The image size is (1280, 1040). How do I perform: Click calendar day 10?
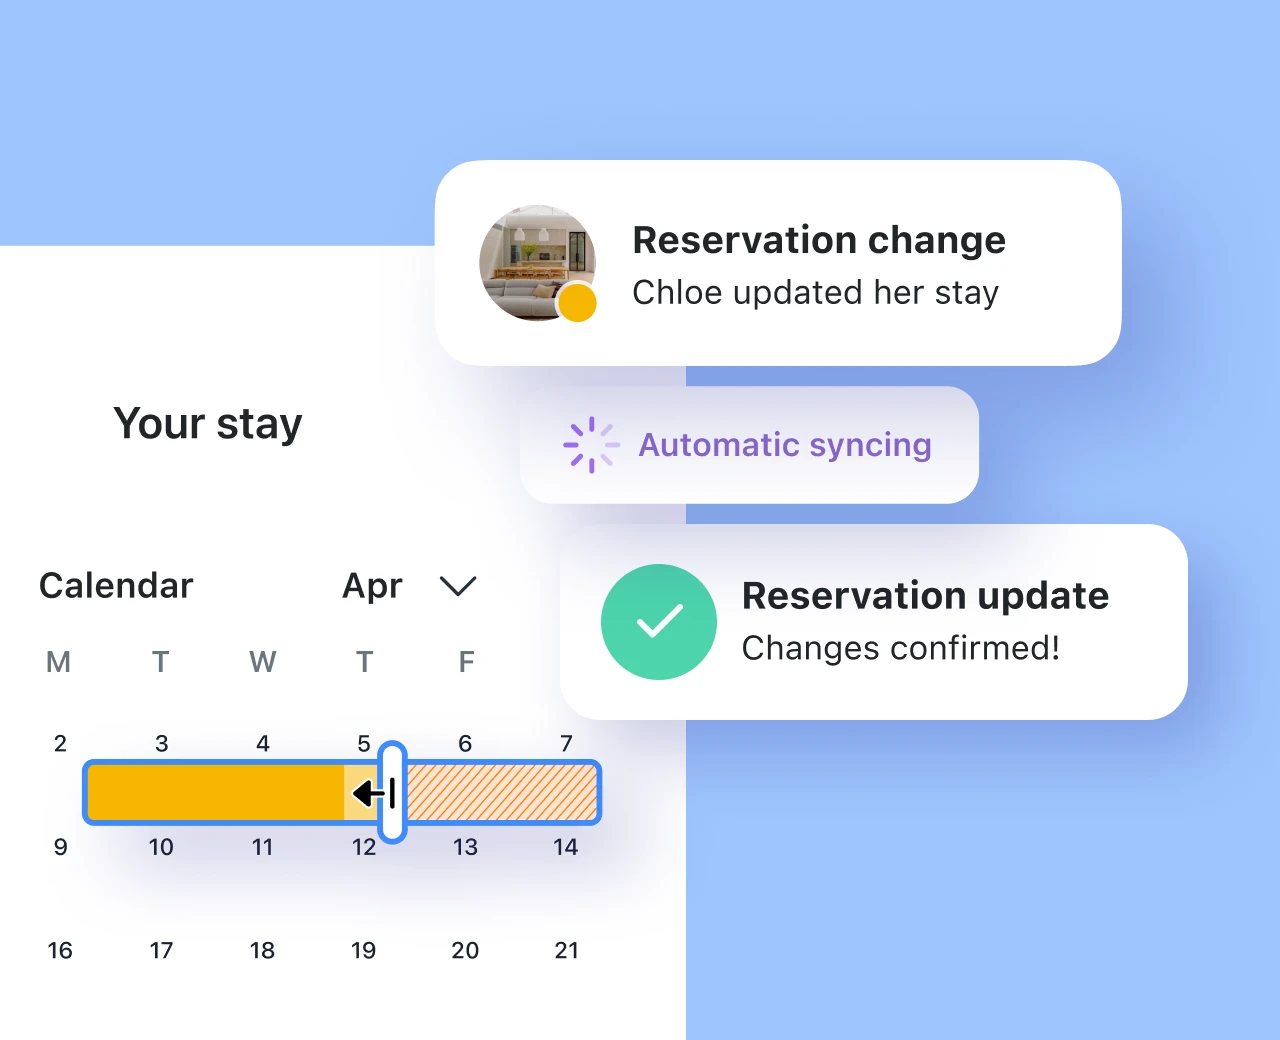pyautogui.click(x=161, y=847)
